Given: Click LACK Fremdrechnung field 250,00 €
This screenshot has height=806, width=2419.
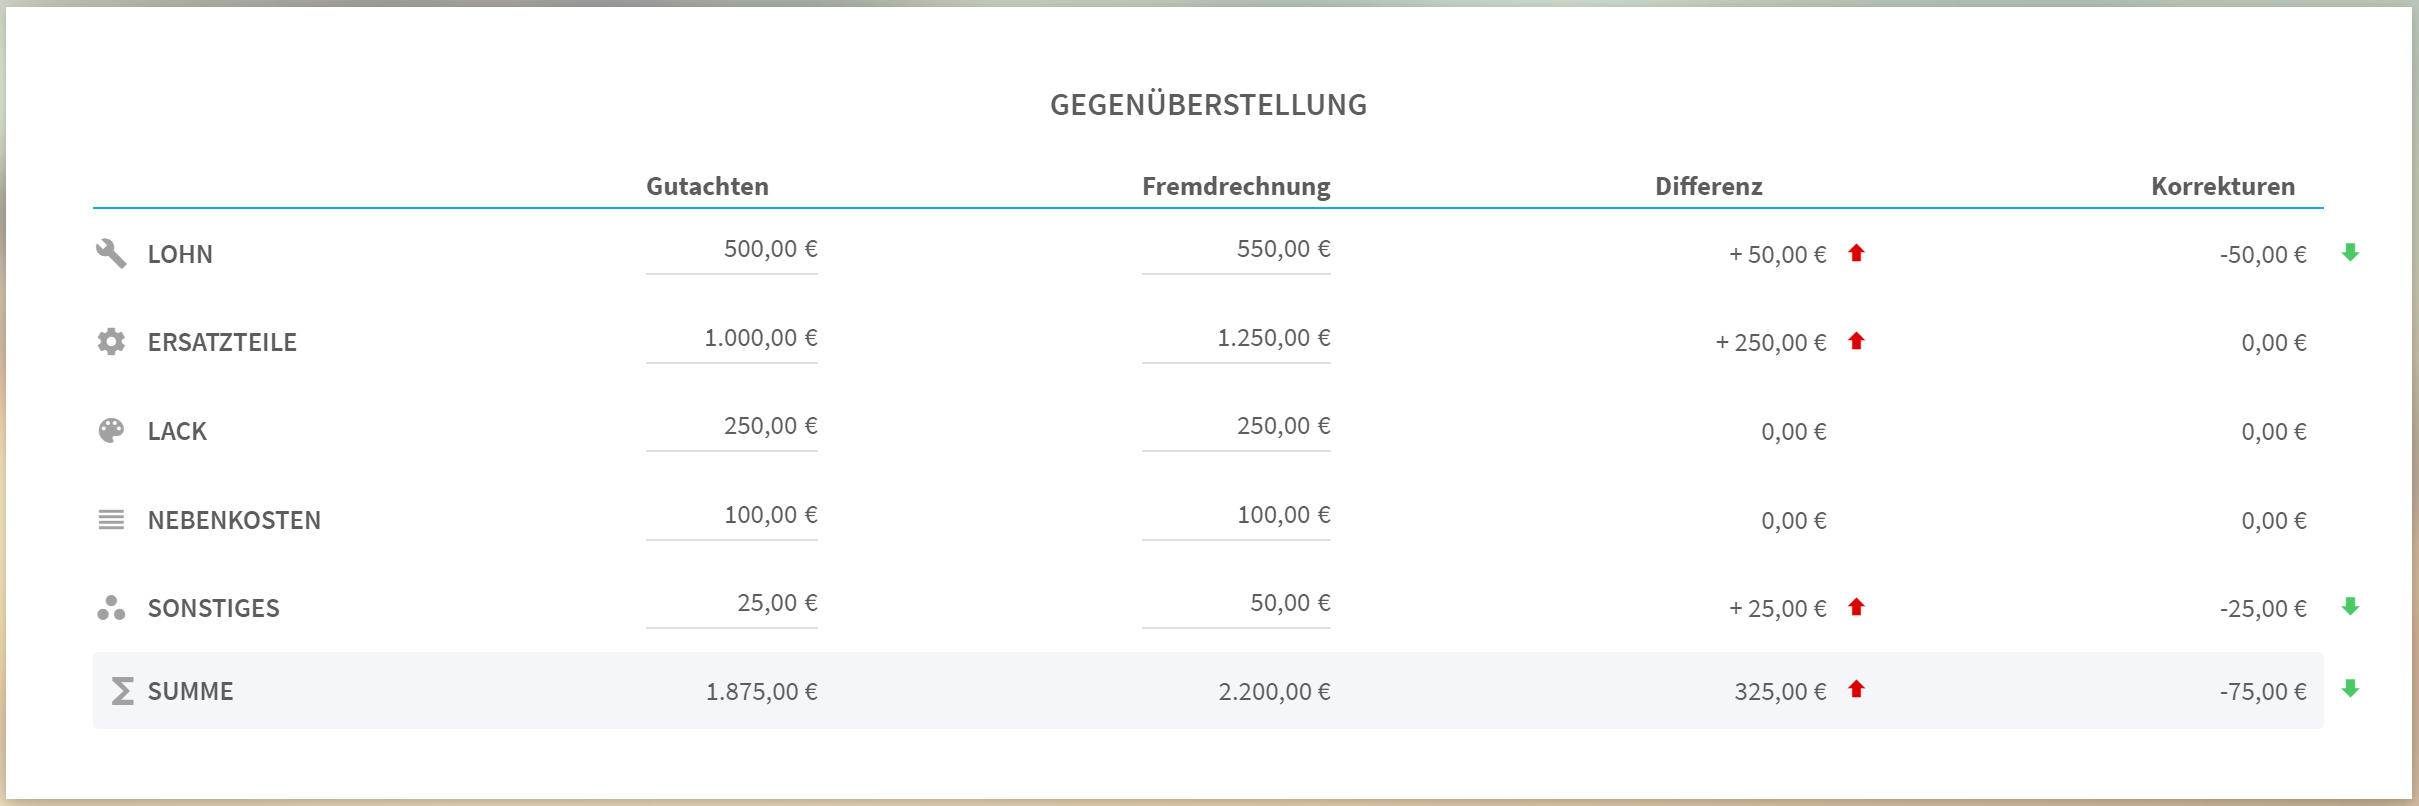Looking at the screenshot, I should coord(1236,427).
